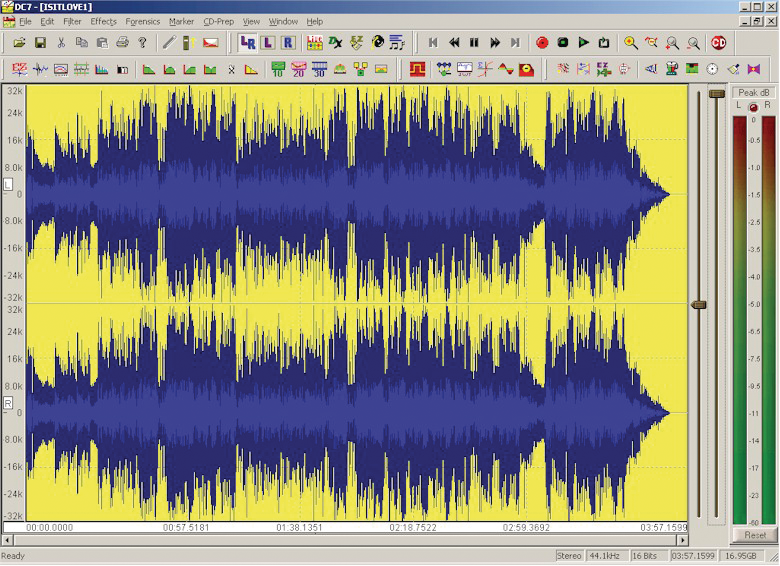The height and width of the screenshot is (566, 780).
Task: Click the scissors Cut icon
Action: [x=61, y=43]
